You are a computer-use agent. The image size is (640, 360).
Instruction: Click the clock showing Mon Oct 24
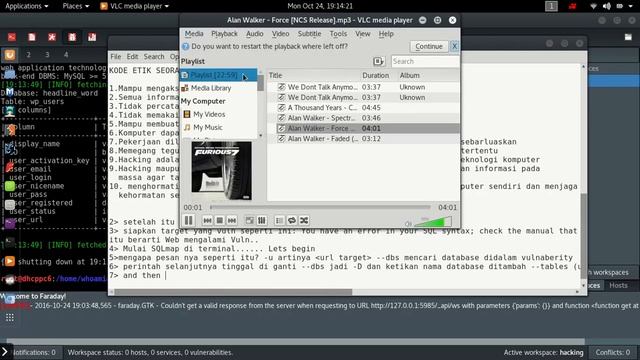[320, 6]
